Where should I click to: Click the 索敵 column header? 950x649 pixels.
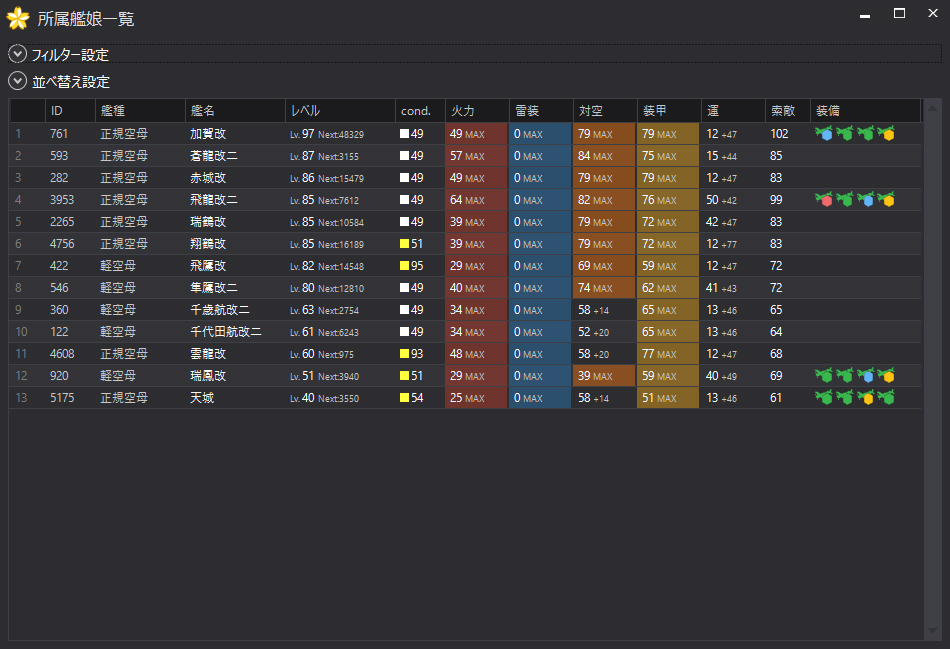(788, 111)
